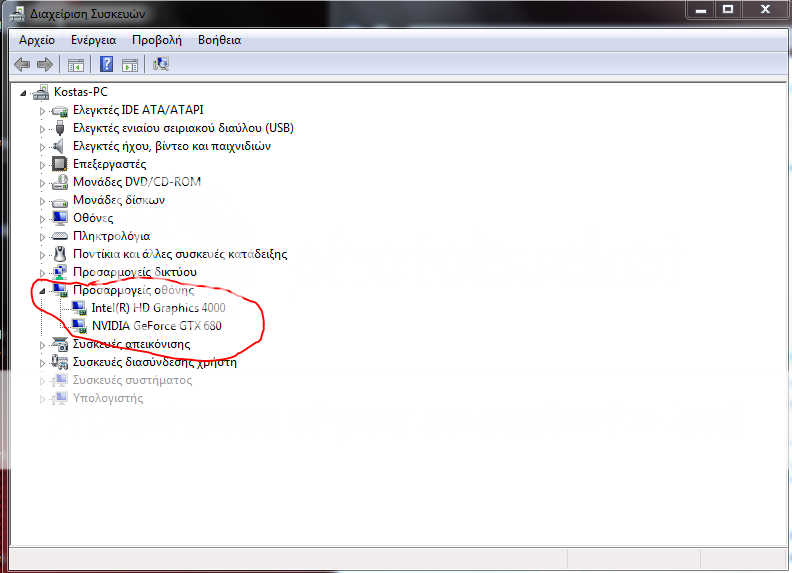
Task: Collapse the Προσαρμογείς οθόνης category
Action: pyautogui.click(x=43, y=290)
